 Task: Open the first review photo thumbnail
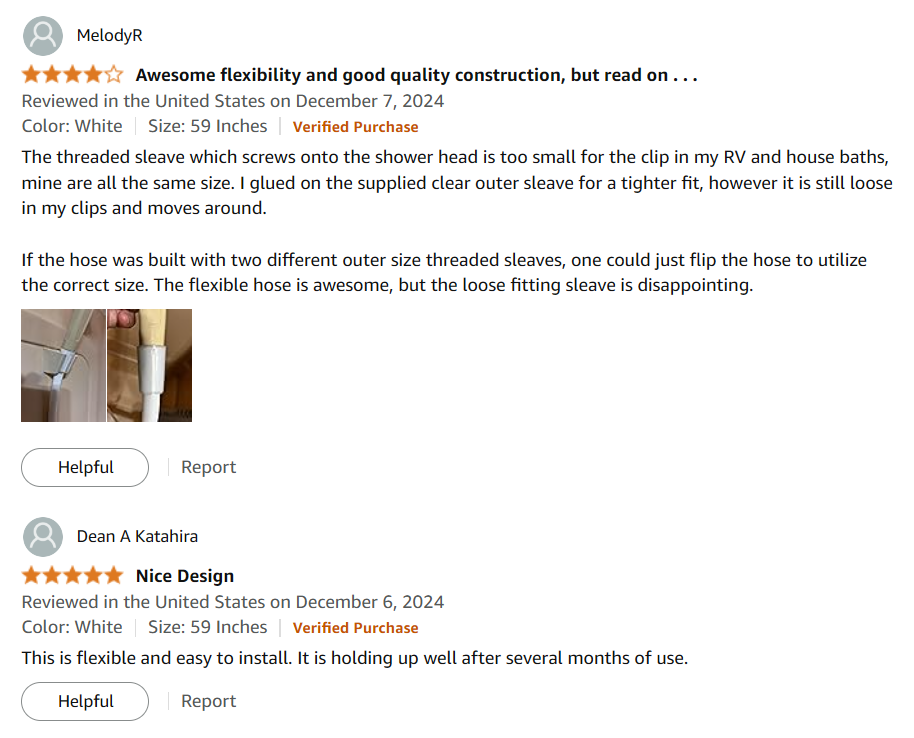(x=63, y=365)
